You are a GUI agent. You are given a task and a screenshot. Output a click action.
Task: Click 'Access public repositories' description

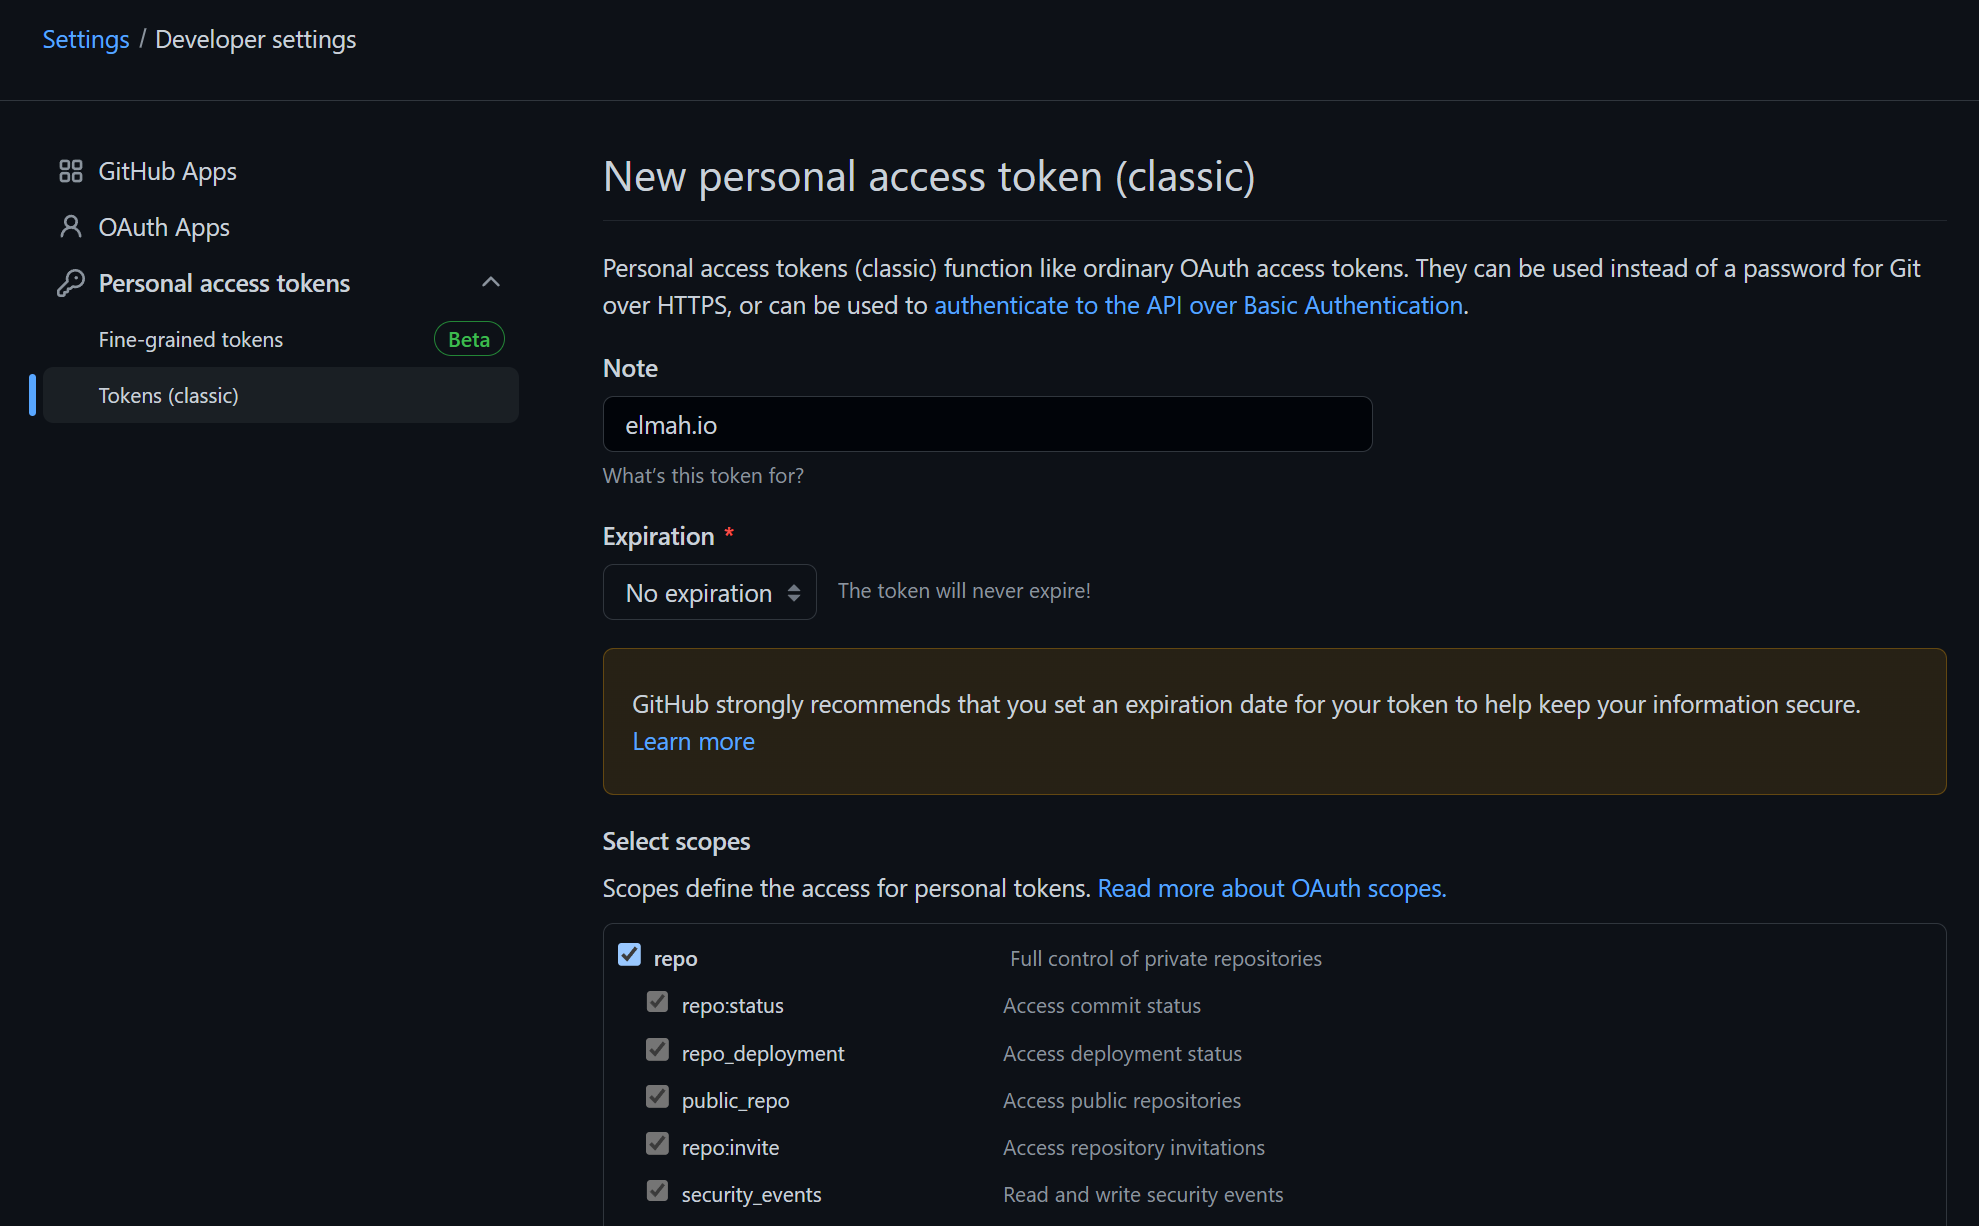click(1121, 1100)
